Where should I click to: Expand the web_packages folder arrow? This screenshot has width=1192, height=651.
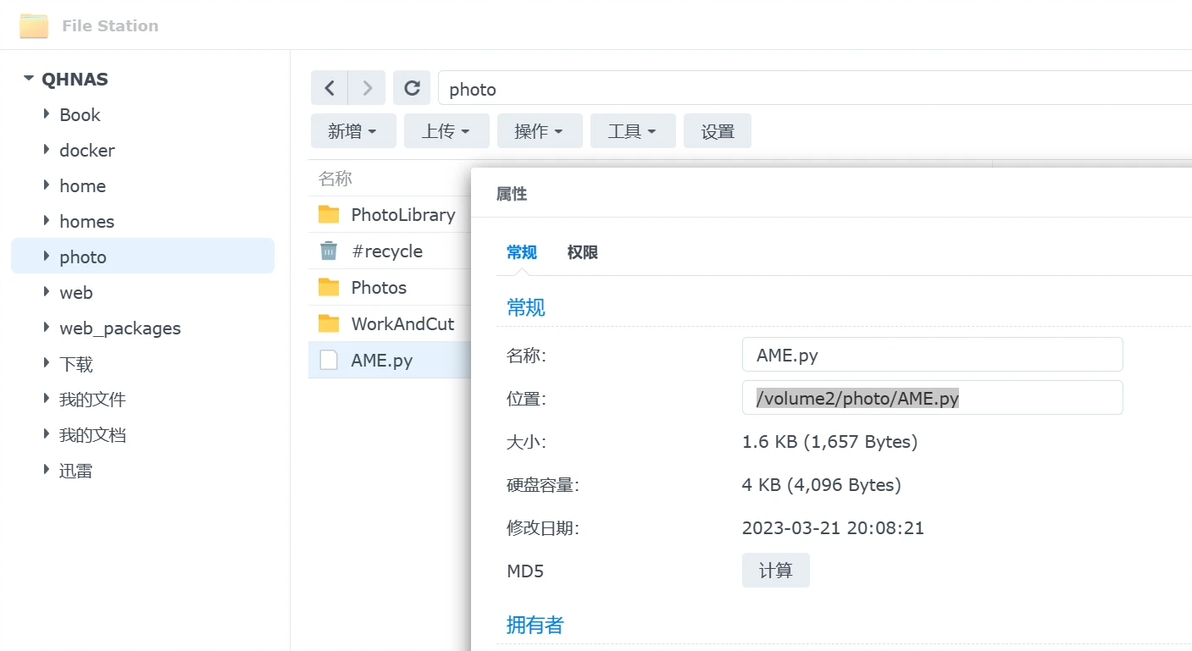[x=46, y=327]
